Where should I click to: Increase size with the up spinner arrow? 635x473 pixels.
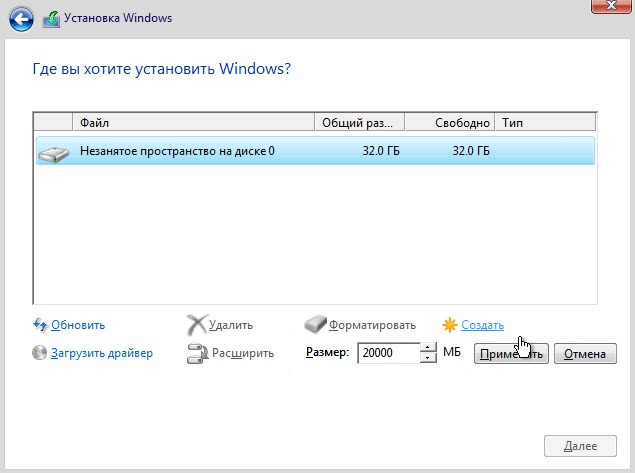[428, 348]
